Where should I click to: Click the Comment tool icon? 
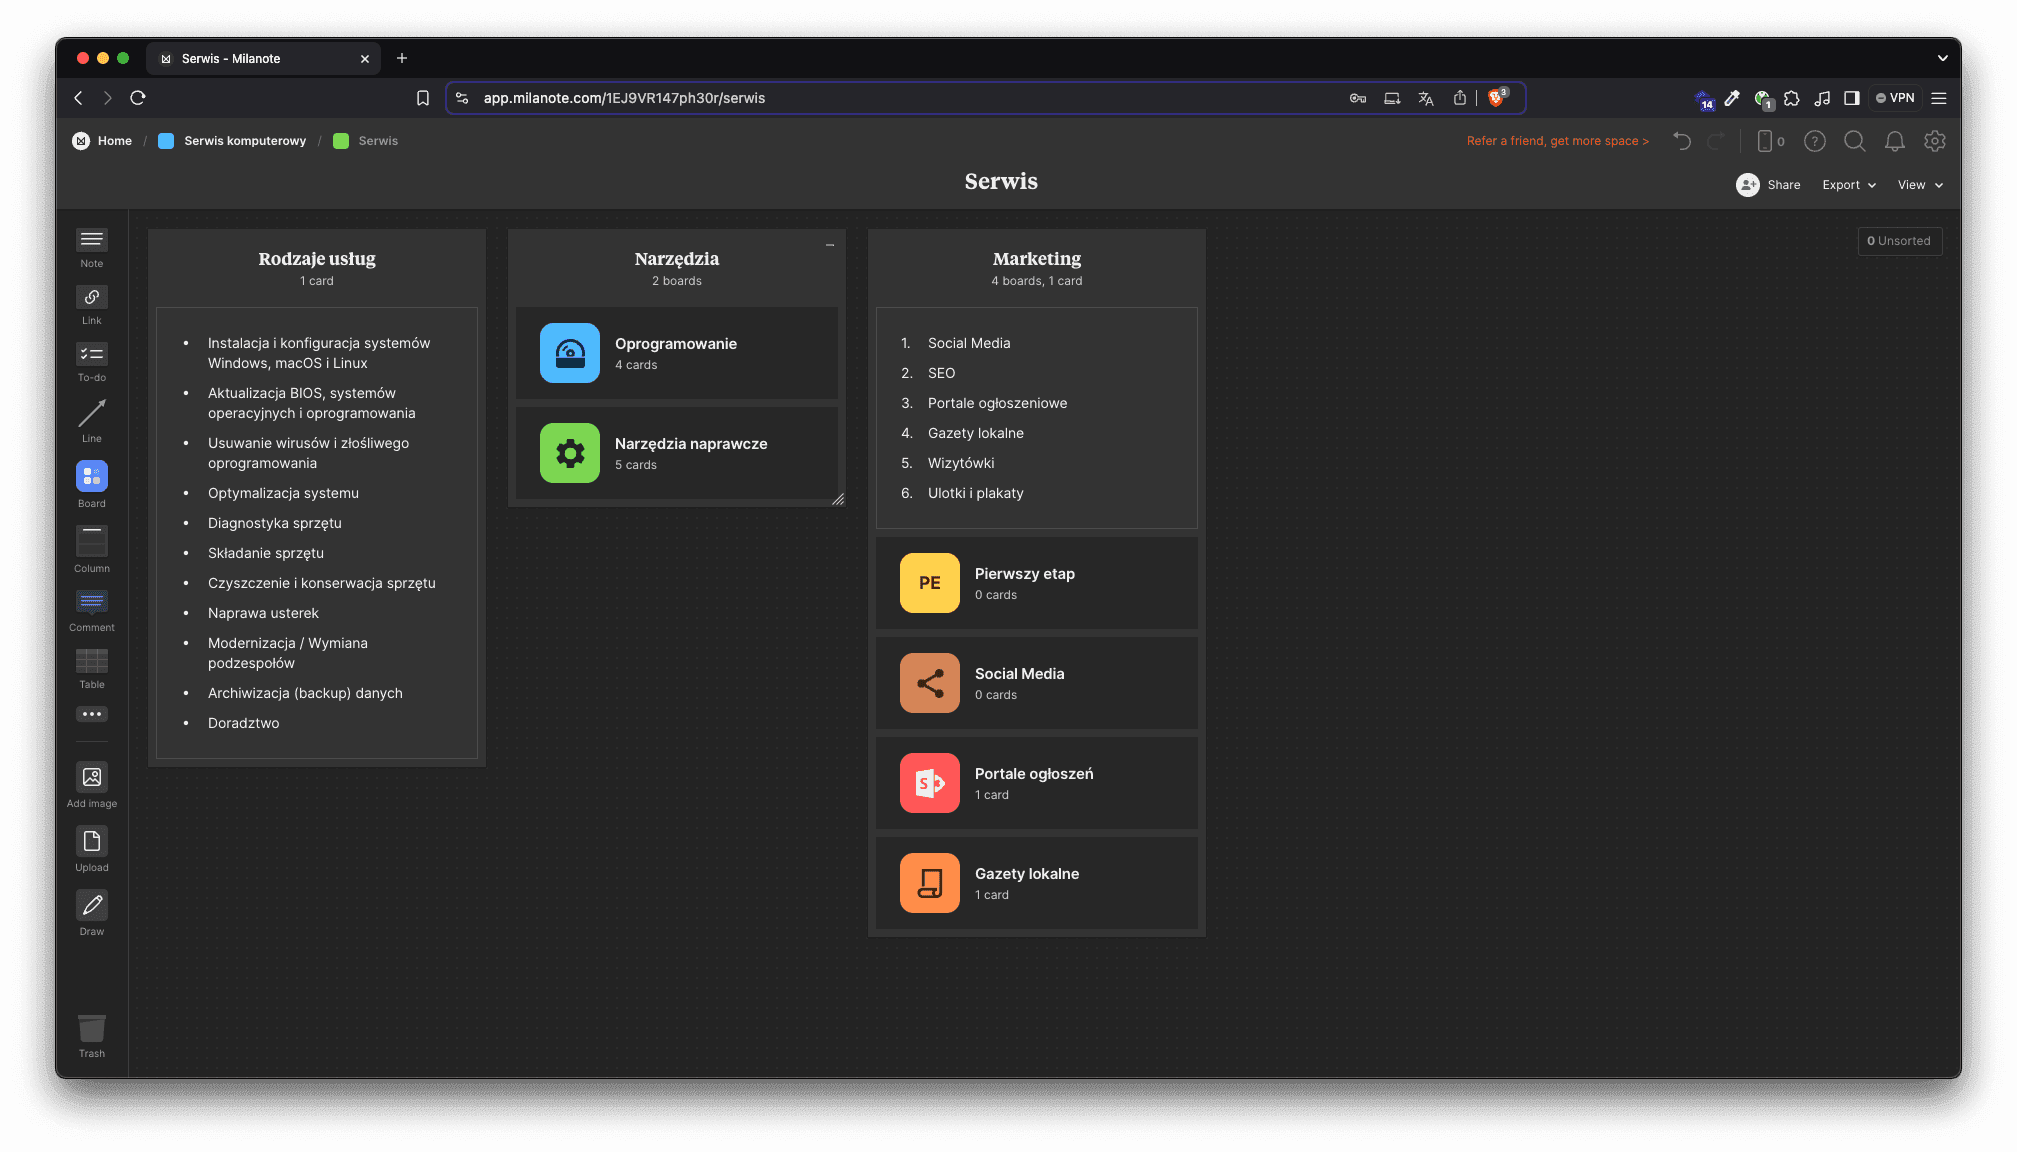coord(91,601)
